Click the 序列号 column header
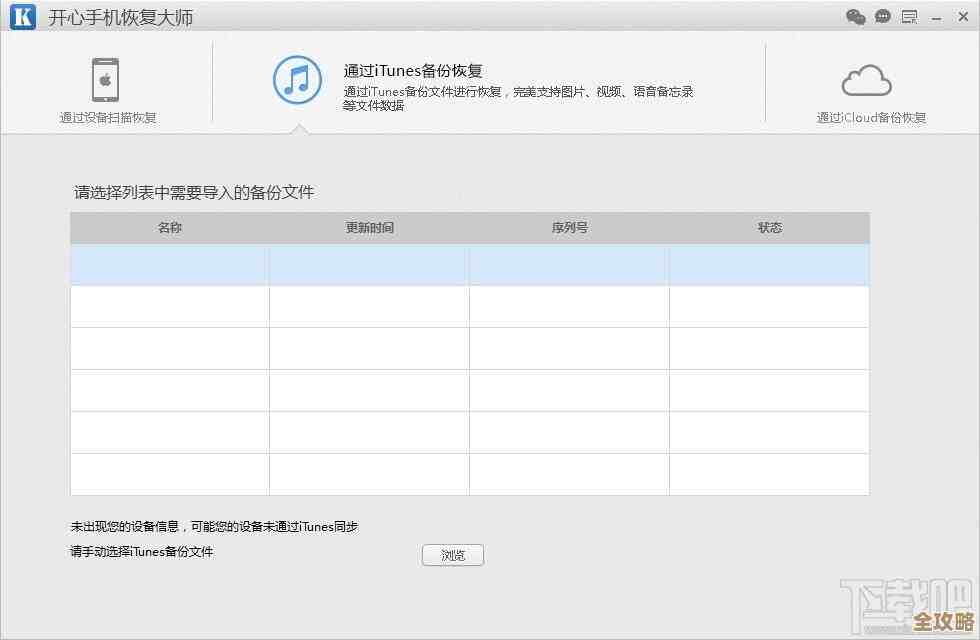 click(569, 228)
